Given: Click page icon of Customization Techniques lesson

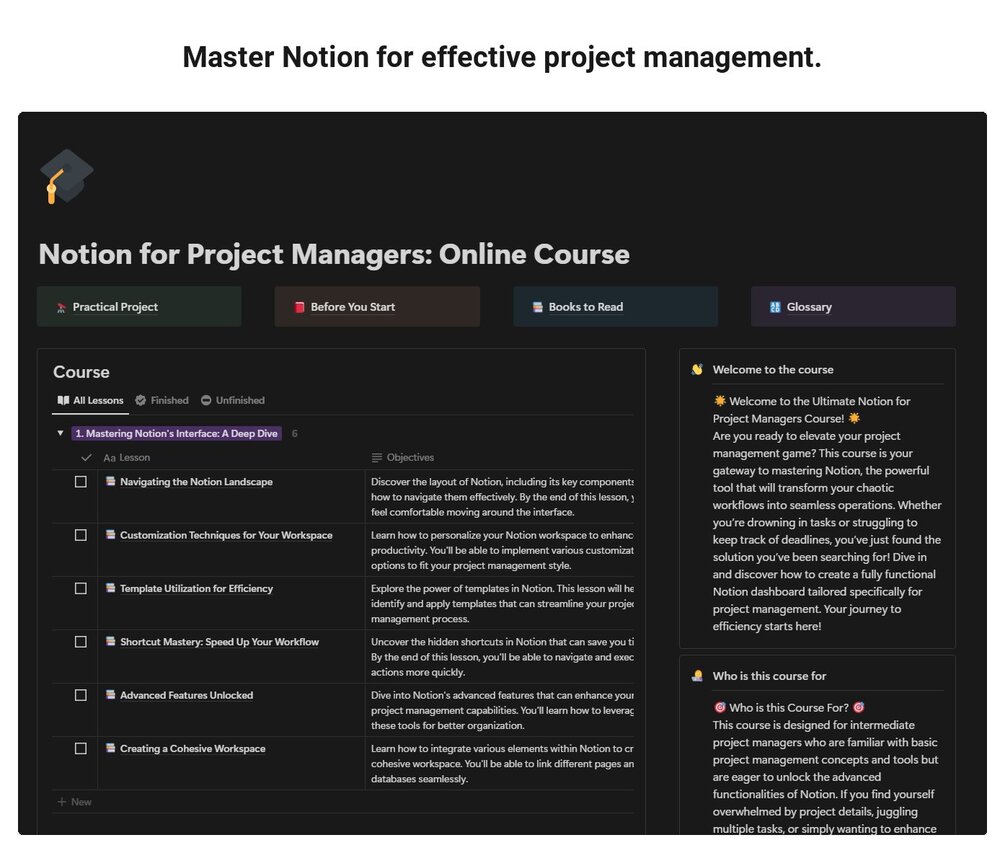Looking at the screenshot, I should (x=111, y=534).
